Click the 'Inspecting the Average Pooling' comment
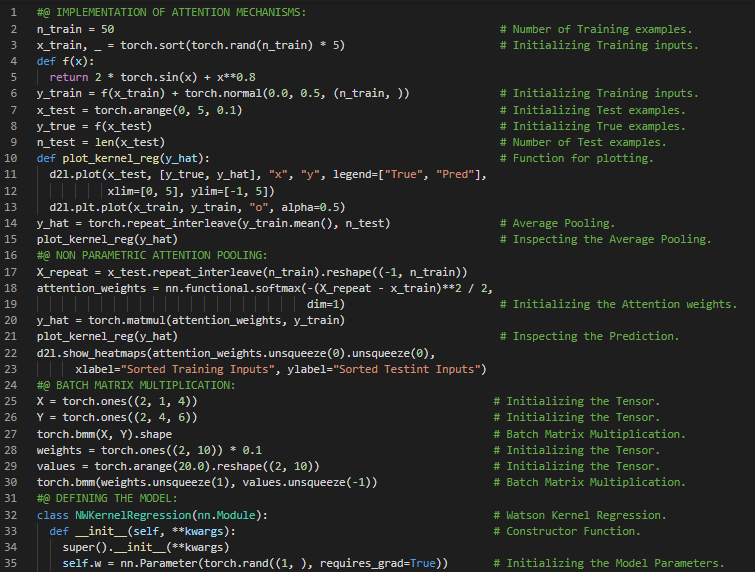 tap(611, 239)
